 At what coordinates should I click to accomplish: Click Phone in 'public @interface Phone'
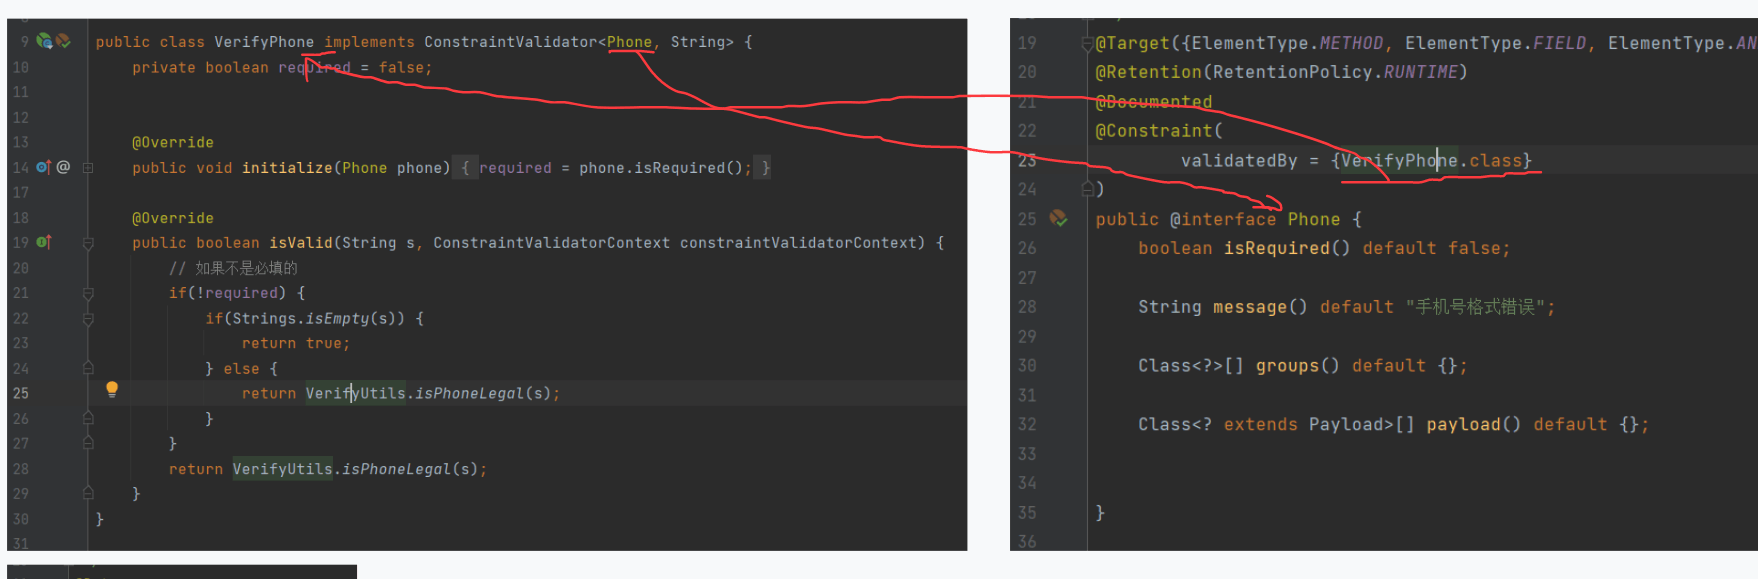coord(1314,219)
